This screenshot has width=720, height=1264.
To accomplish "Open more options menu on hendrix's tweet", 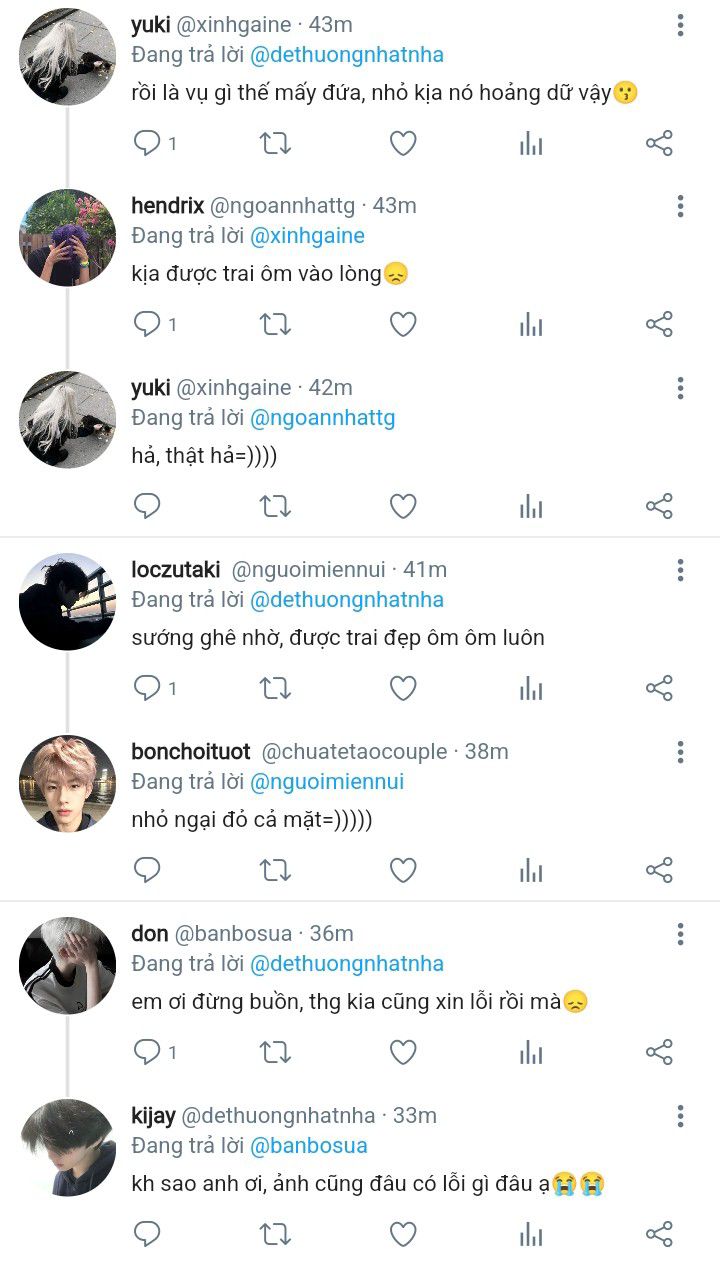I will click(680, 206).
